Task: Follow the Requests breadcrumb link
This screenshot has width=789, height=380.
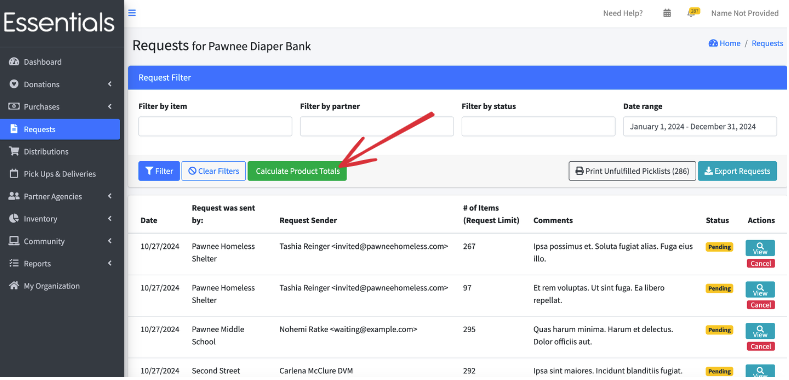Action: pos(767,43)
